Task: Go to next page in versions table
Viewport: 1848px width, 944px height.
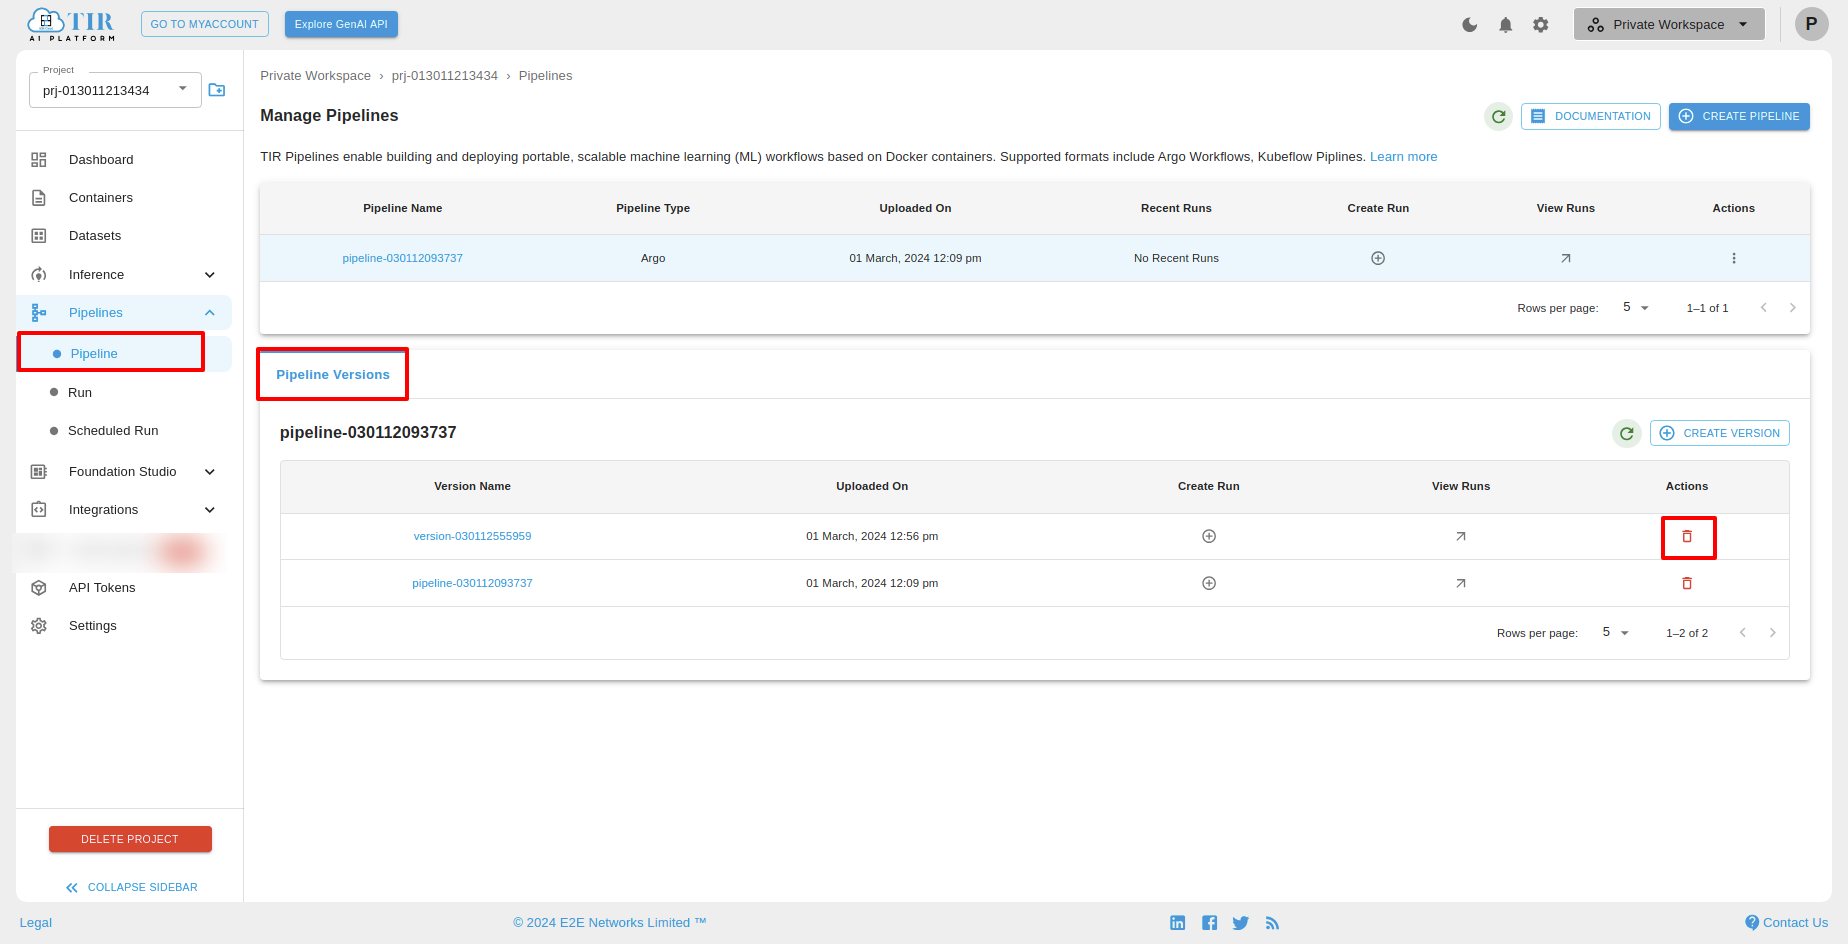Action: 1773,633
